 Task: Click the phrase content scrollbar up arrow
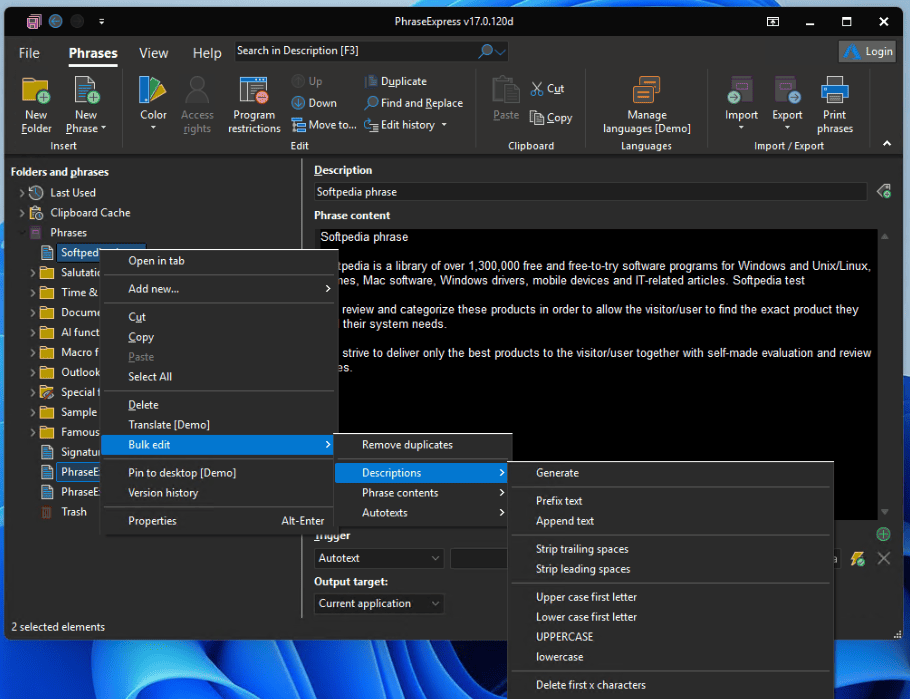[885, 236]
